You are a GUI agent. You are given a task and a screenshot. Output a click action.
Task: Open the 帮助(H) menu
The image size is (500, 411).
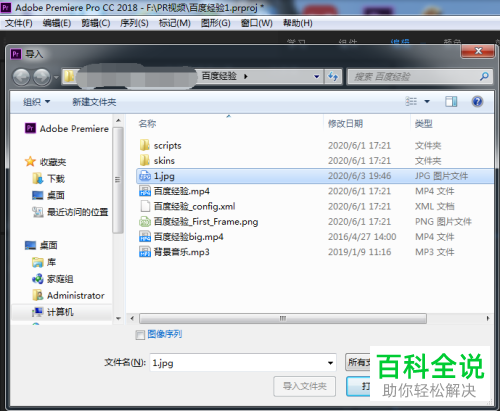(298, 23)
